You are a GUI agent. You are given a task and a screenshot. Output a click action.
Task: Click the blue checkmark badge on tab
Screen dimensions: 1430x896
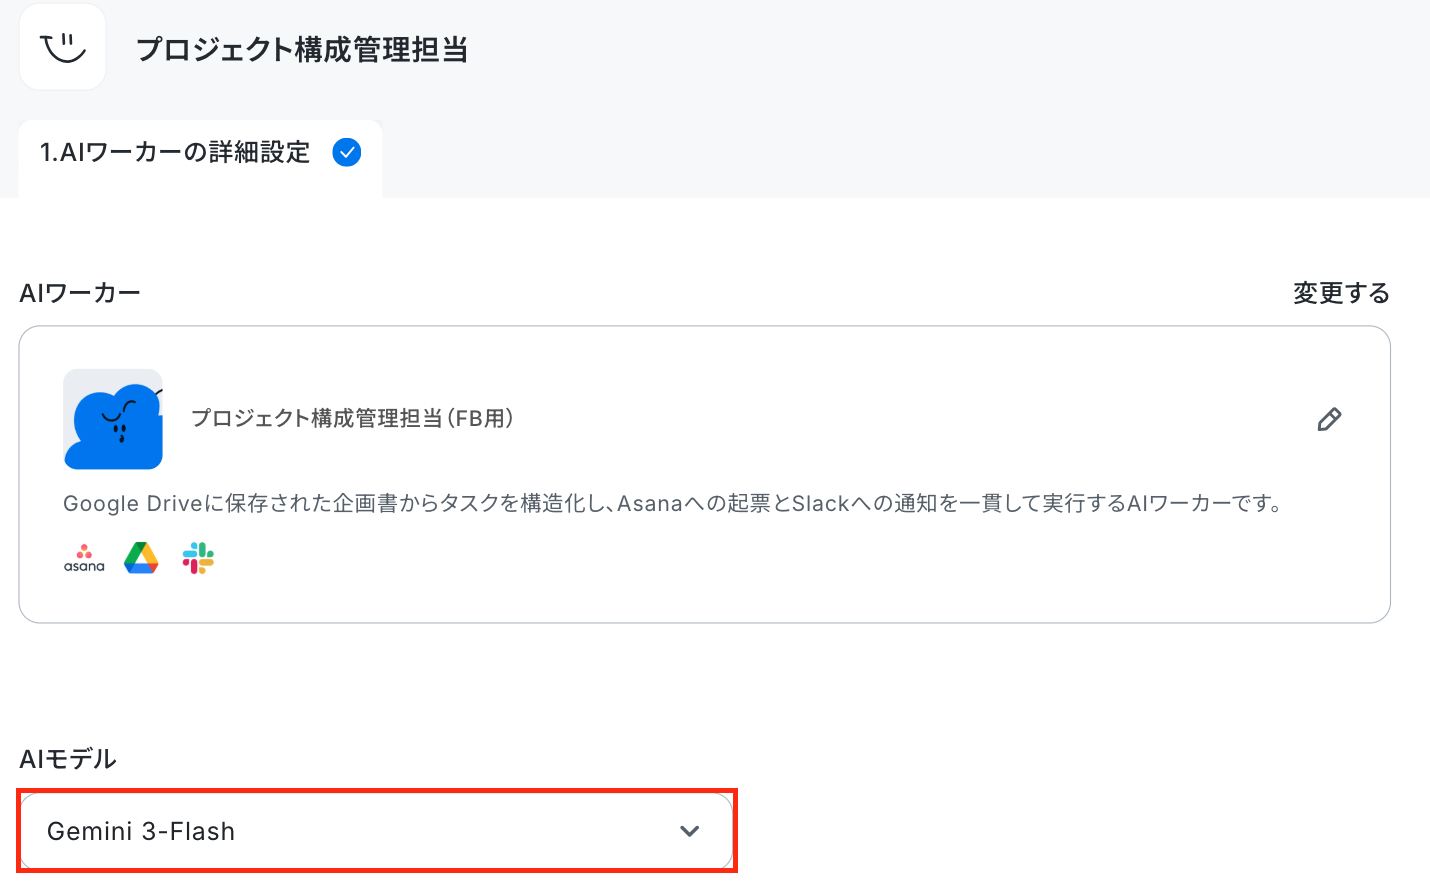click(x=347, y=152)
